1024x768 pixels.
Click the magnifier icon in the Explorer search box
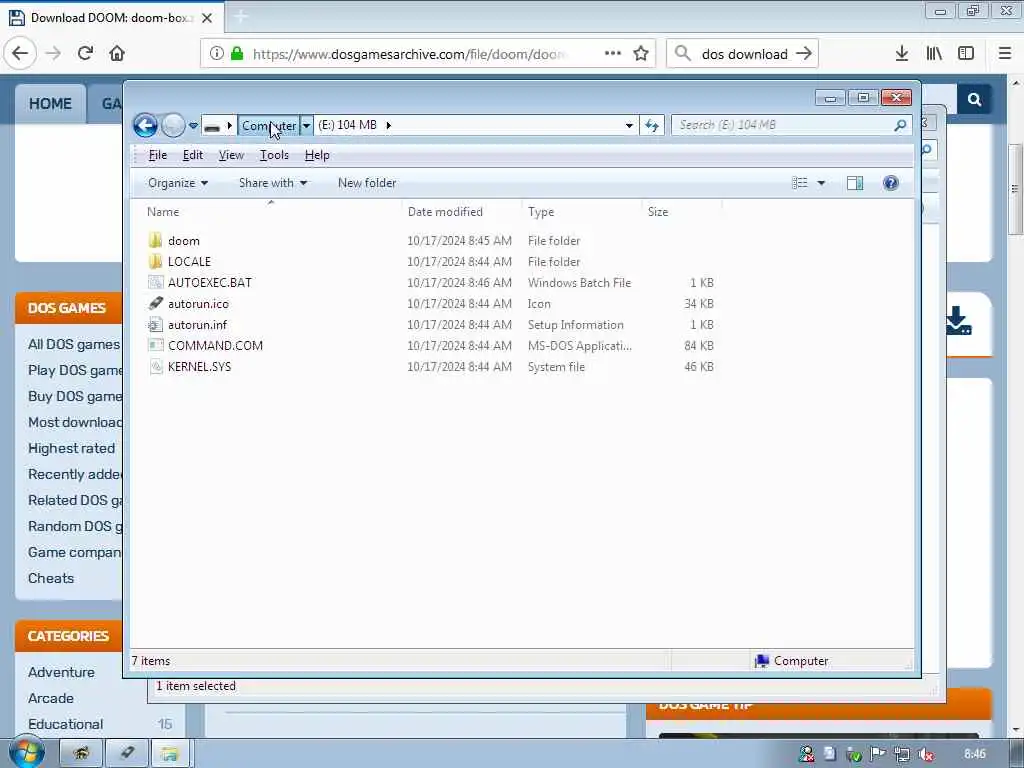click(x=900, y=125)
